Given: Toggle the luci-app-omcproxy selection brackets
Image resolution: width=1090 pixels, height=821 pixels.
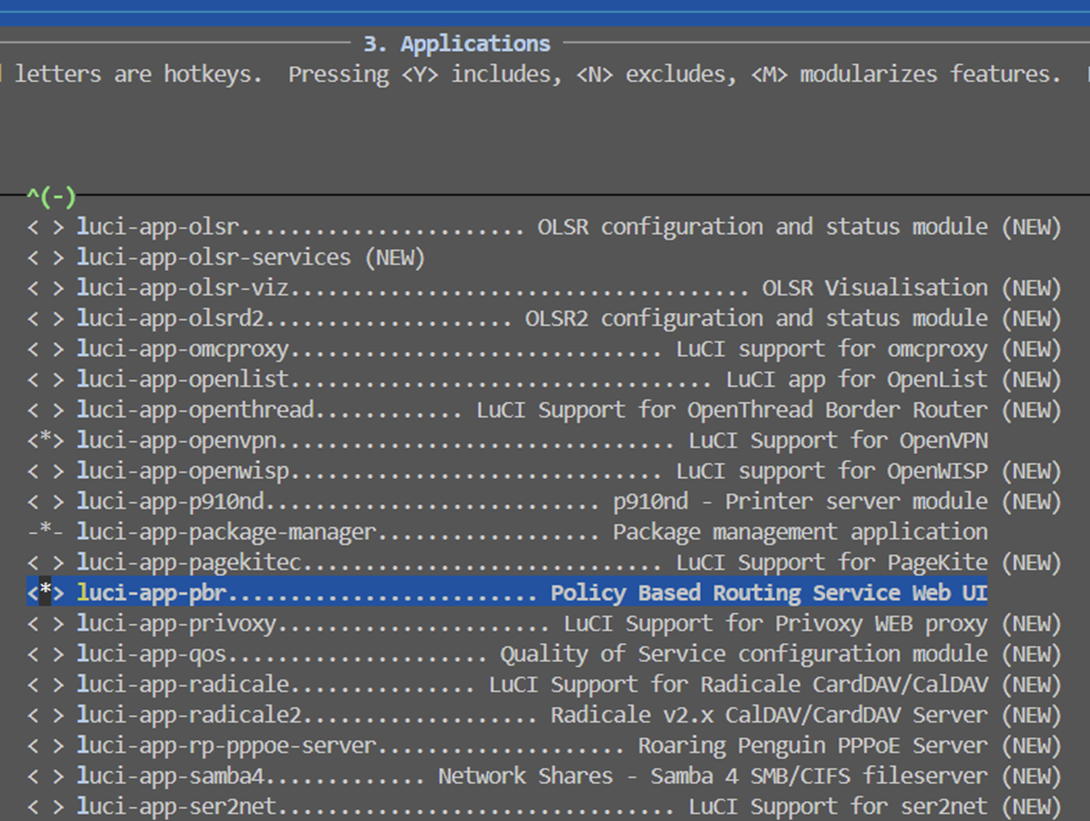Looking at the screenshot, I should click(46, 350).
